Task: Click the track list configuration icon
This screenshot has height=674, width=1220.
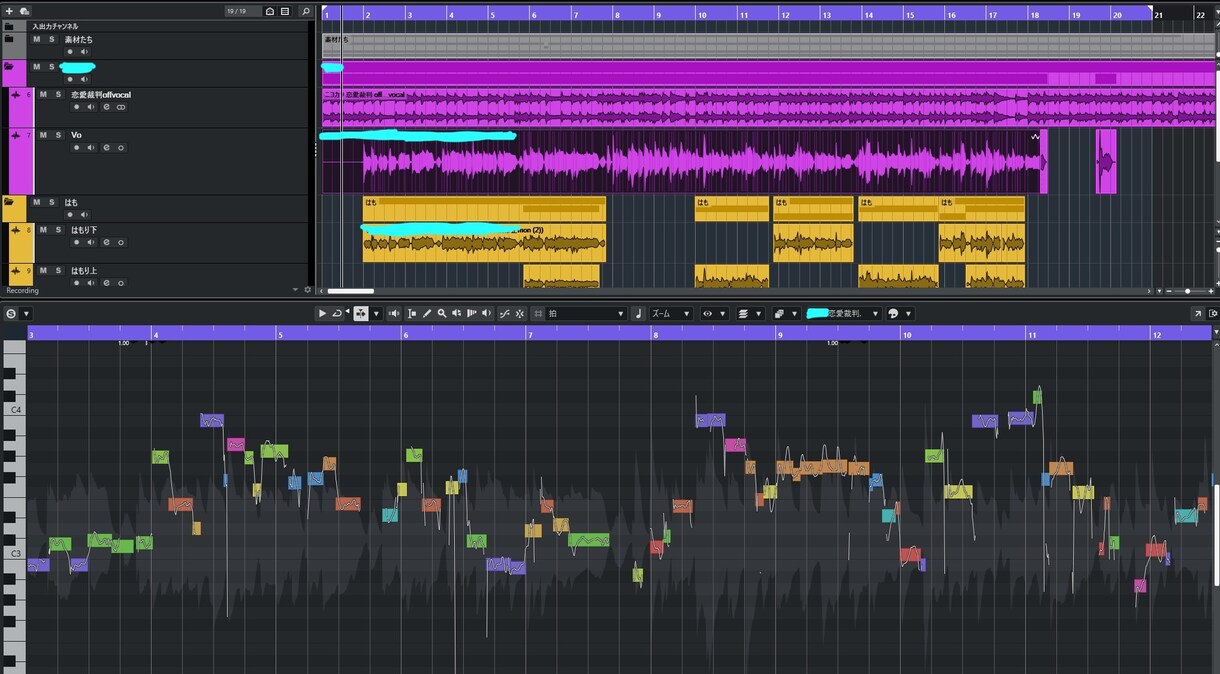Action: coord(285,11)
